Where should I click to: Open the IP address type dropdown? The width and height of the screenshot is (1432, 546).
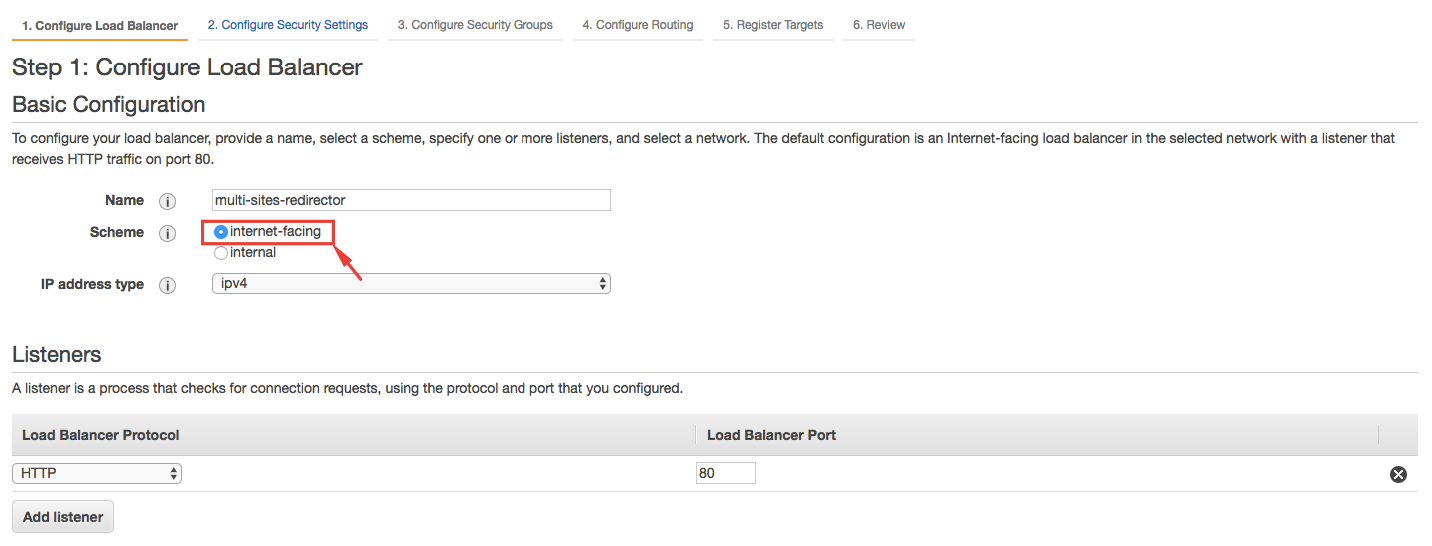pos(411,284)
